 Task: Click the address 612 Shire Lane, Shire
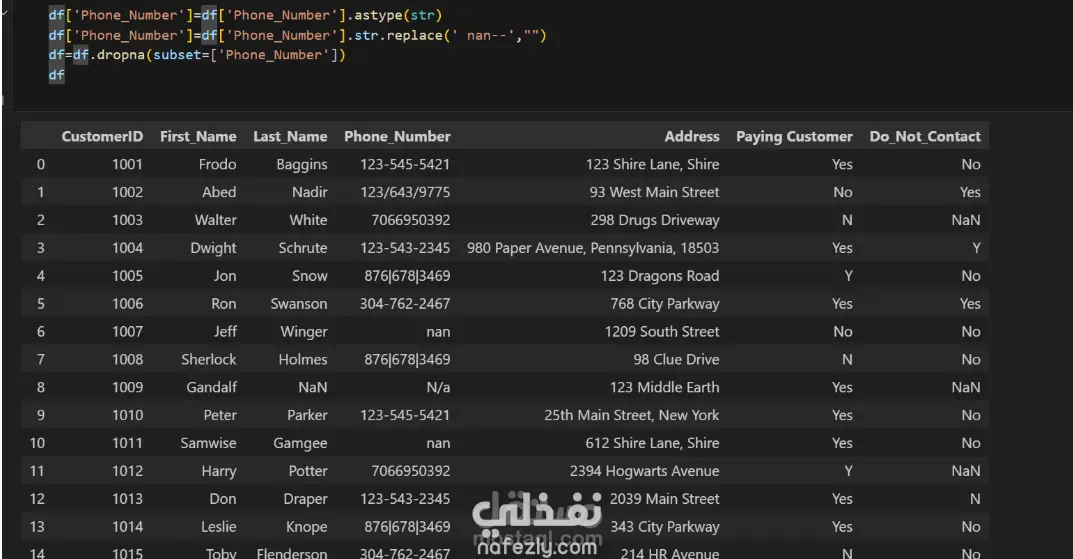tap(652, 443)
